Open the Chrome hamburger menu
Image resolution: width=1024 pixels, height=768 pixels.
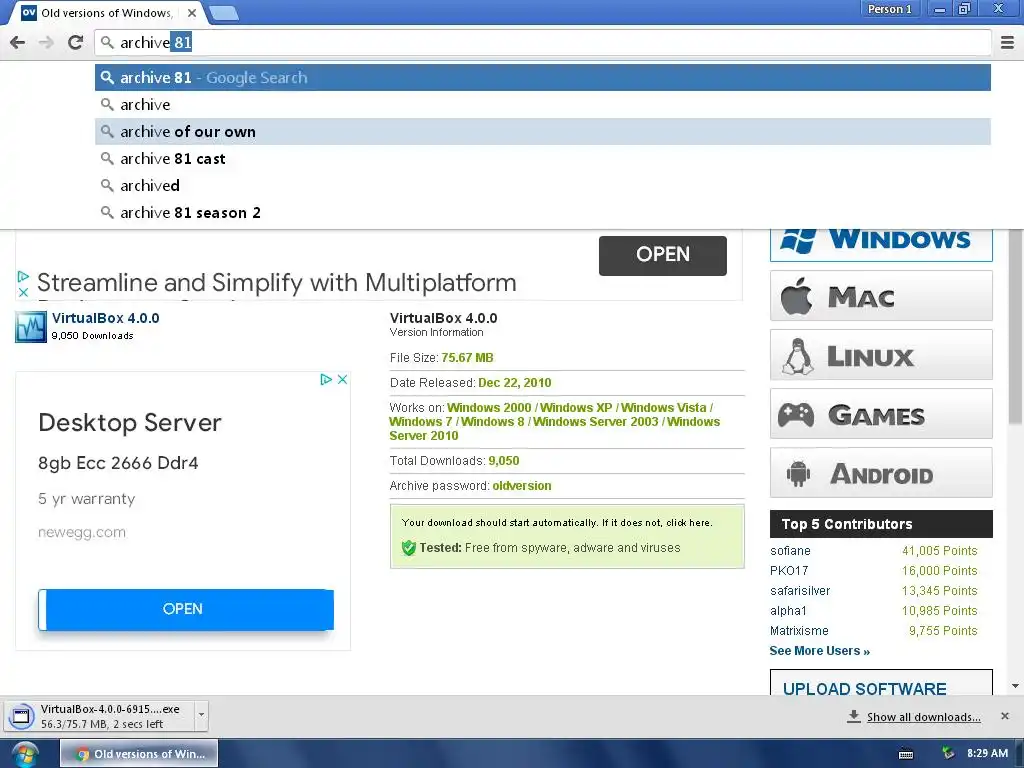(x=1007, y=42)
